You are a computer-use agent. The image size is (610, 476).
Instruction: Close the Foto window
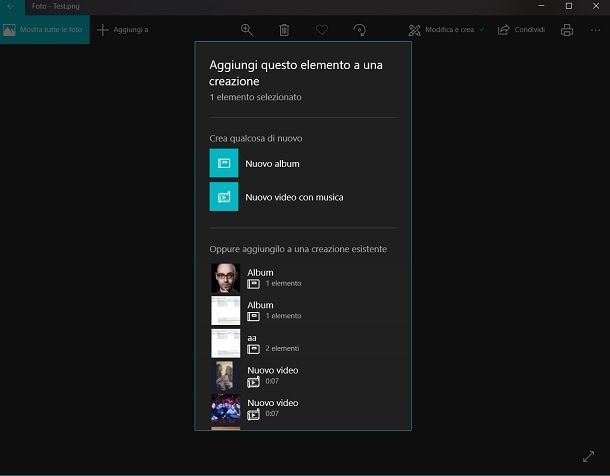[x=596, y=6]
